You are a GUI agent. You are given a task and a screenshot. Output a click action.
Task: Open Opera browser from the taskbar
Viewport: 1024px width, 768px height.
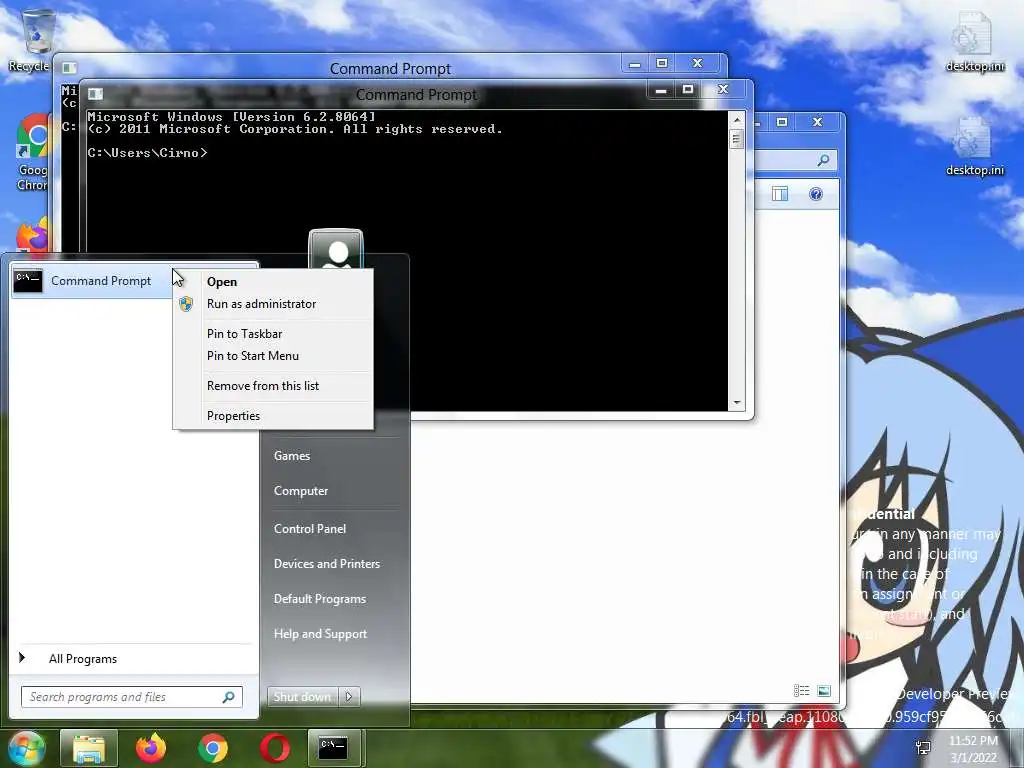[275, 748]
